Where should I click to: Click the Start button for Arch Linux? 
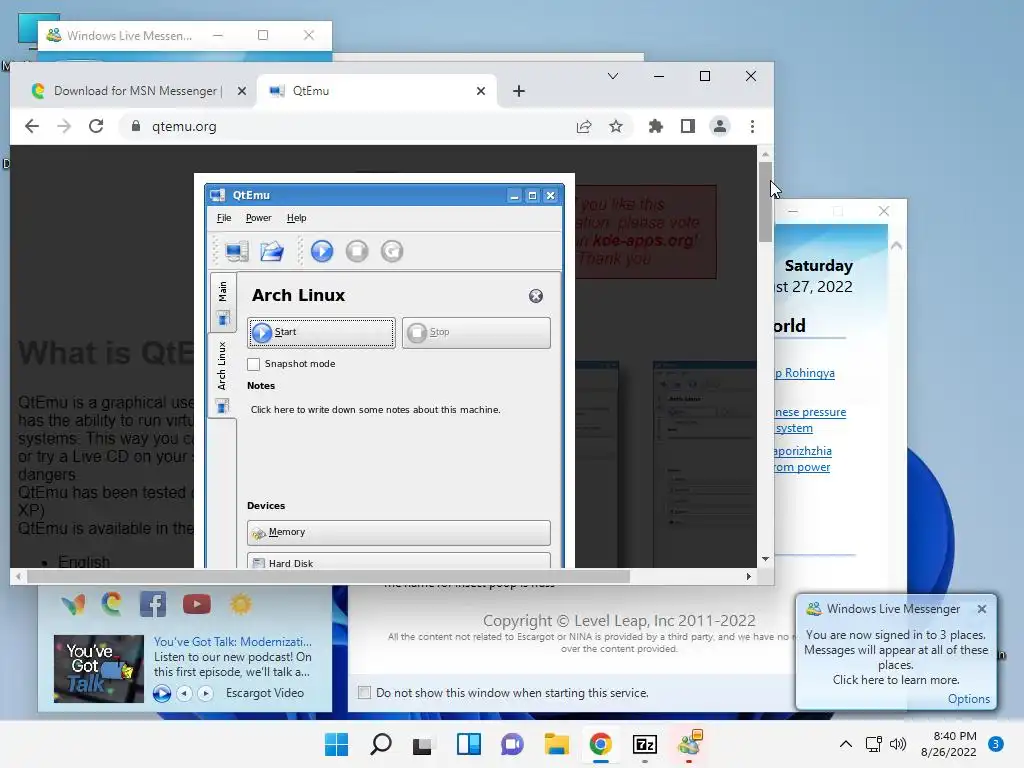tap(321, 332)
